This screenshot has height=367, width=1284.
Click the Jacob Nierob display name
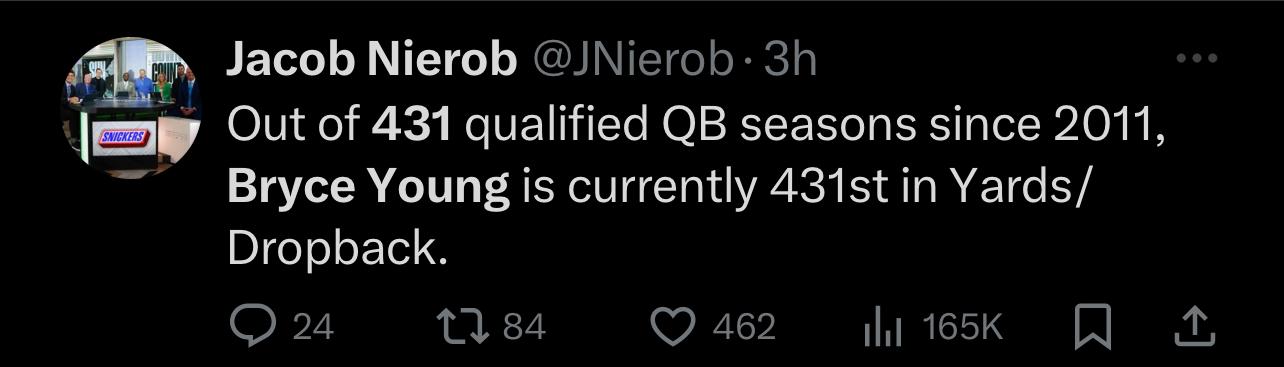coord(372,61)
